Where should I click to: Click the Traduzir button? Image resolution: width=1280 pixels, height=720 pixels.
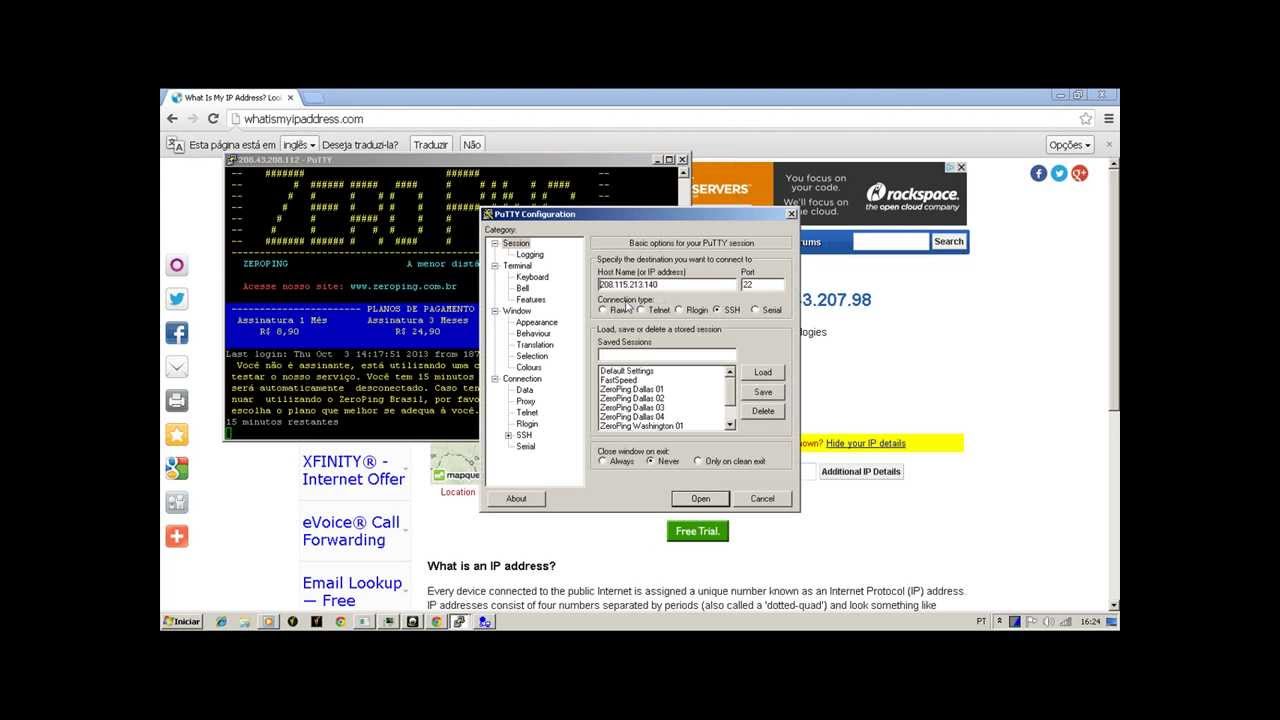(x=430, y=144)
